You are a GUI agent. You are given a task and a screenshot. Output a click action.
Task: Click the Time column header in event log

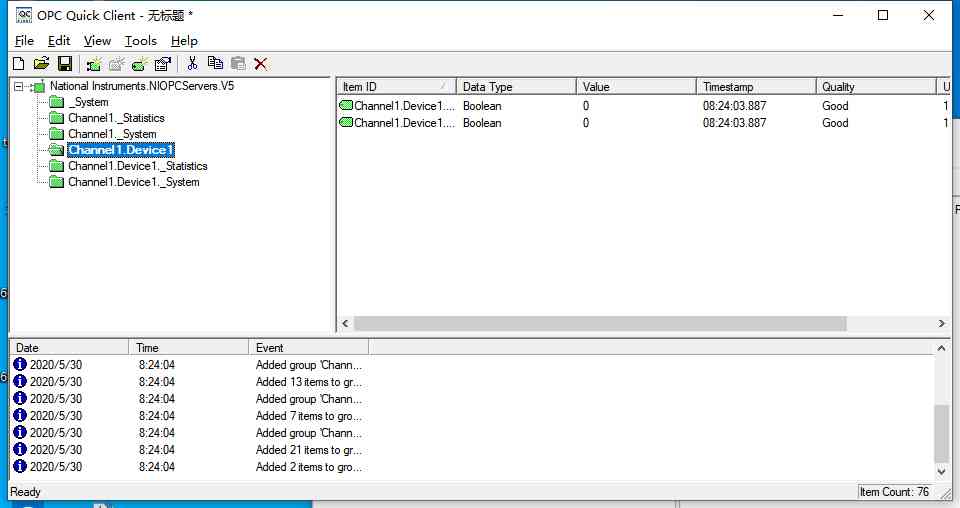189,348
